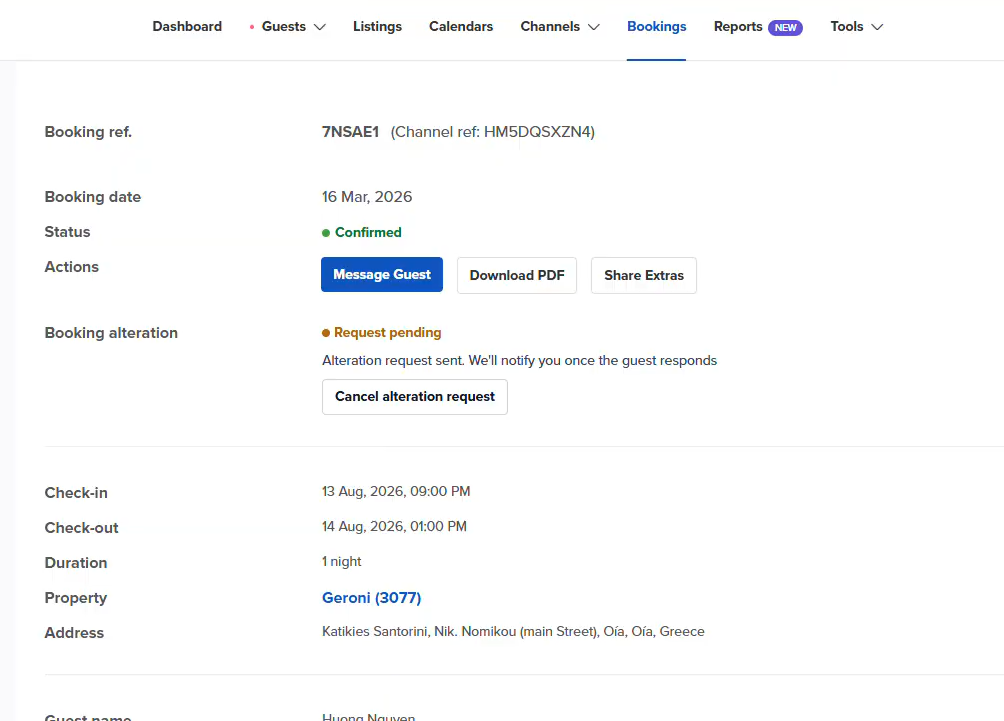This screenshot has height=721, width=1004.
Task: Download the booking PDF
Action: pos(516,275)
